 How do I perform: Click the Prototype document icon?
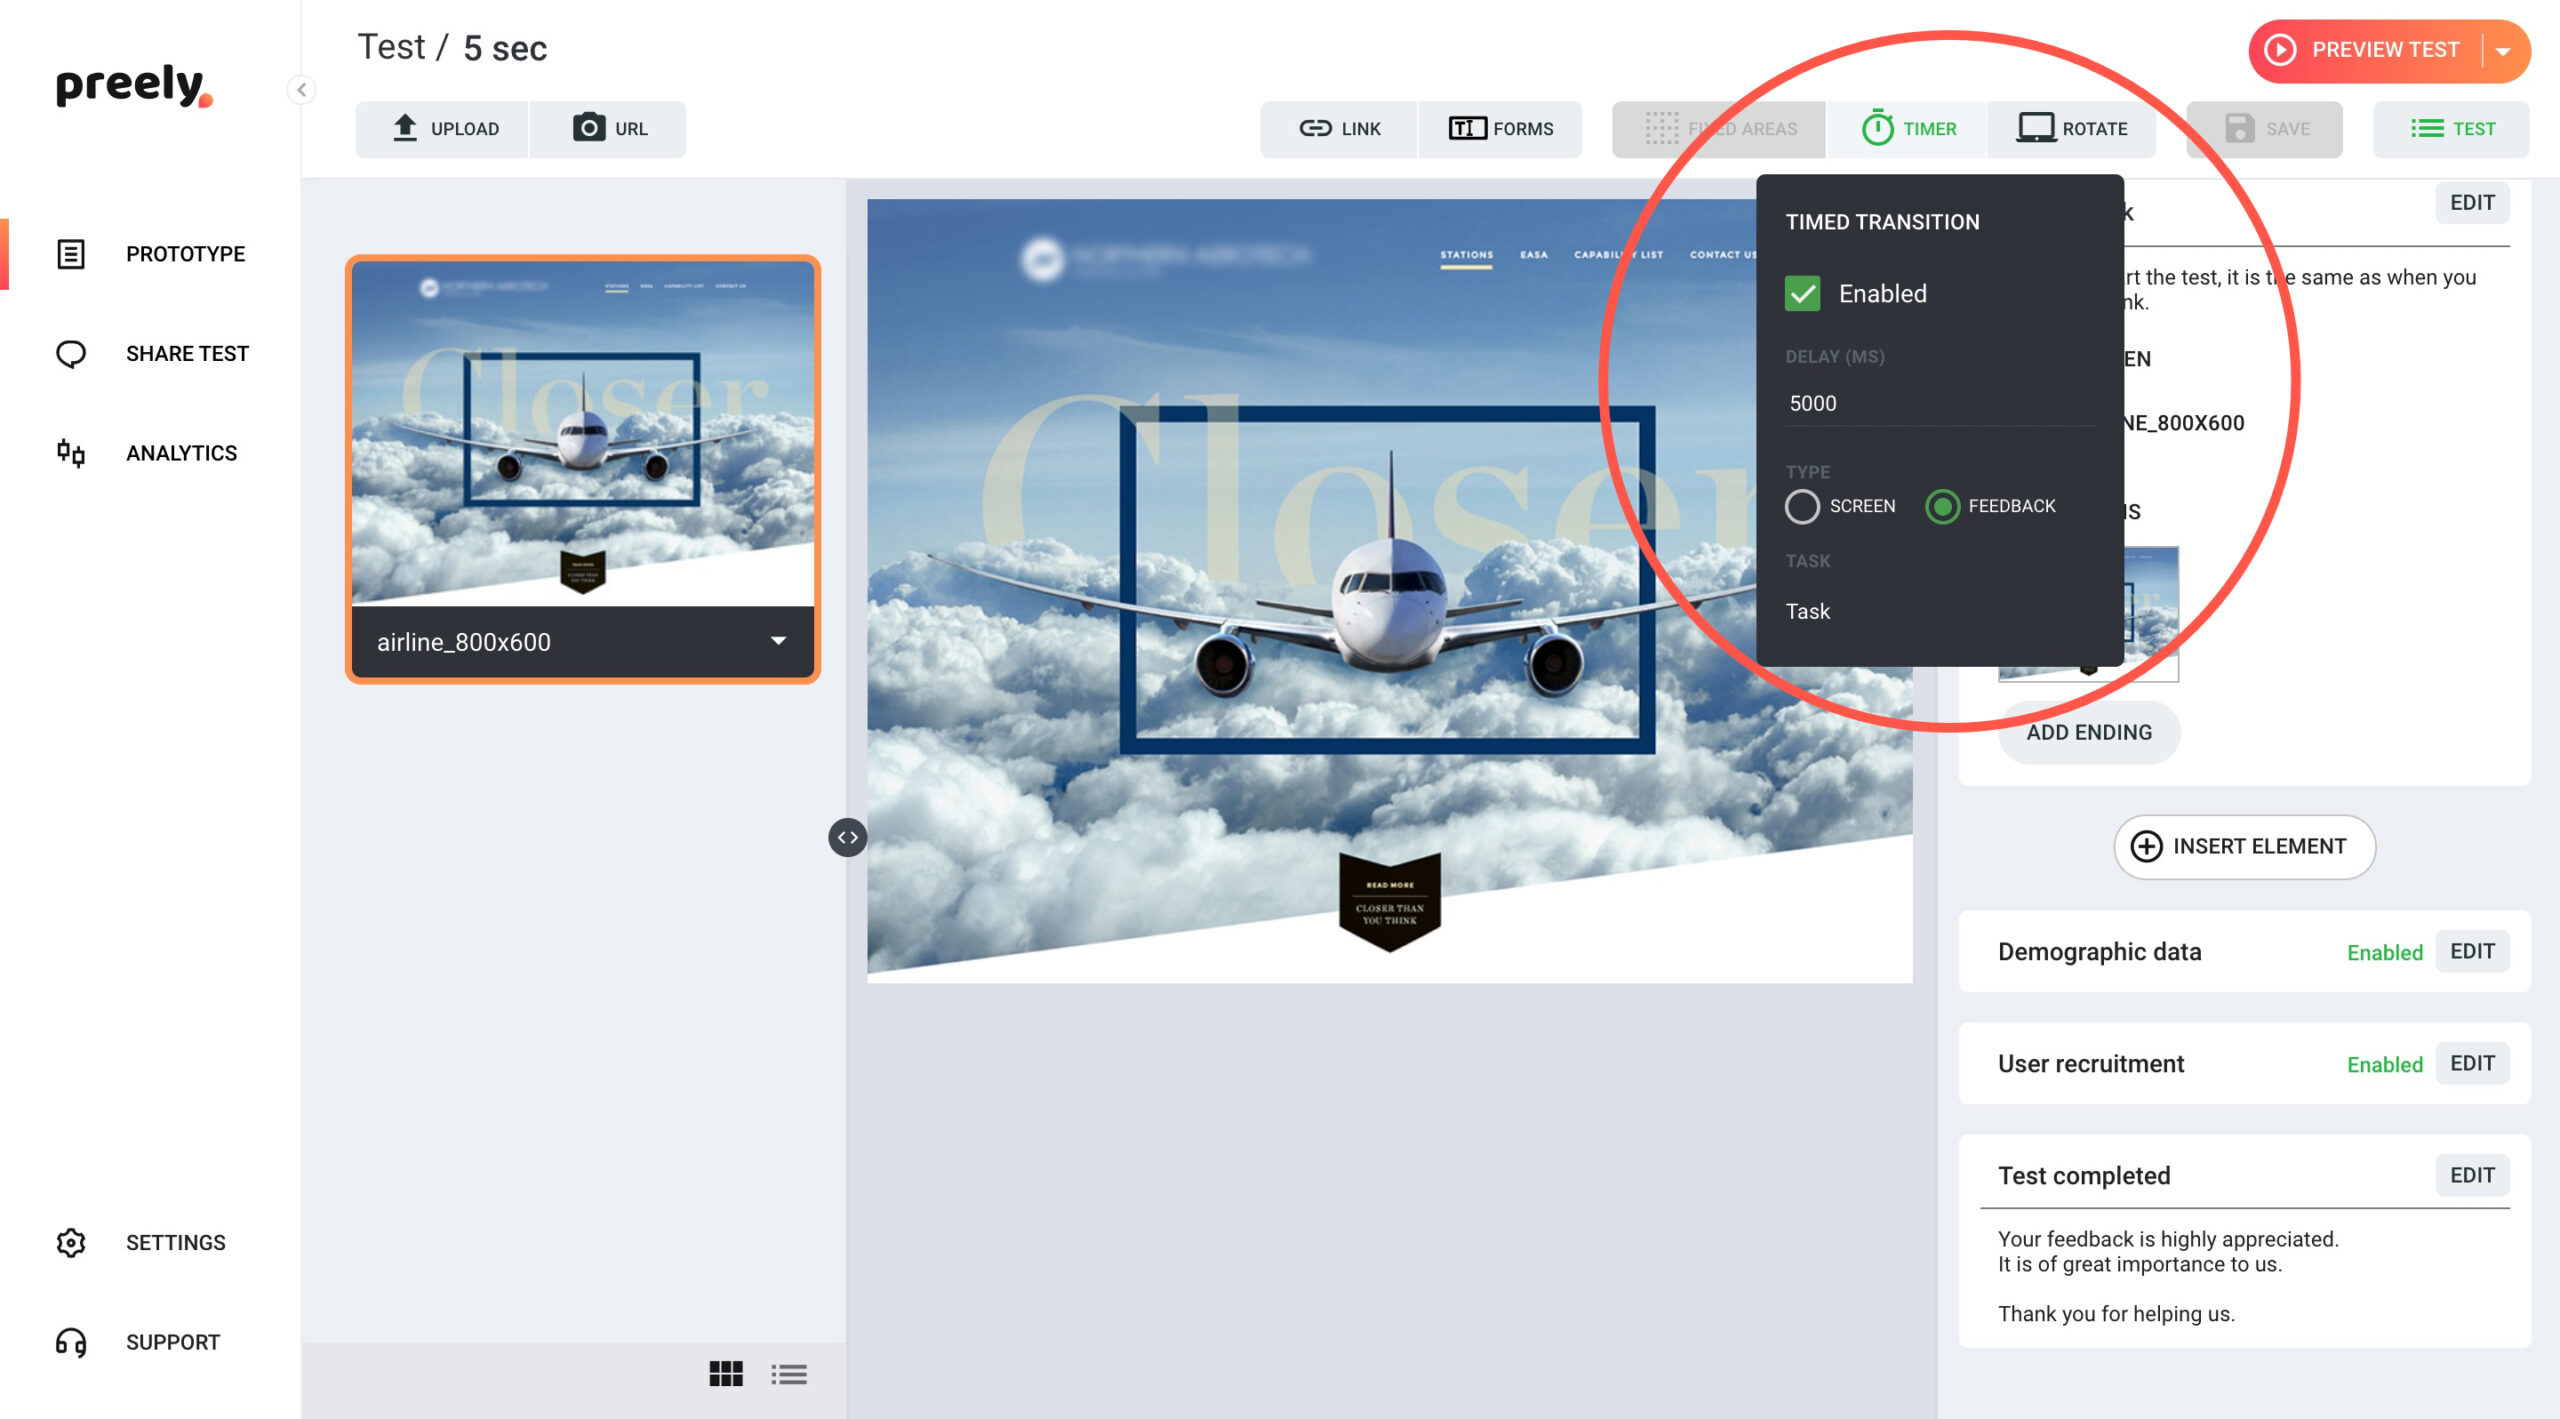click(71, 254)
